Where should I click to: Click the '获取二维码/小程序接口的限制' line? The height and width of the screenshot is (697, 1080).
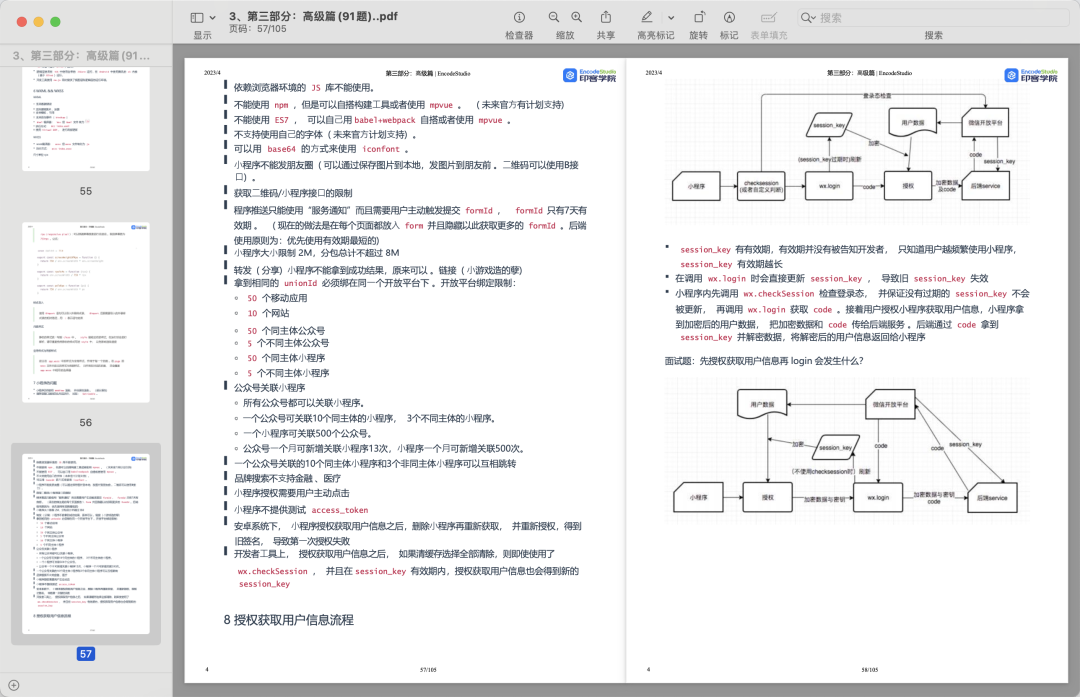[293, 193]
